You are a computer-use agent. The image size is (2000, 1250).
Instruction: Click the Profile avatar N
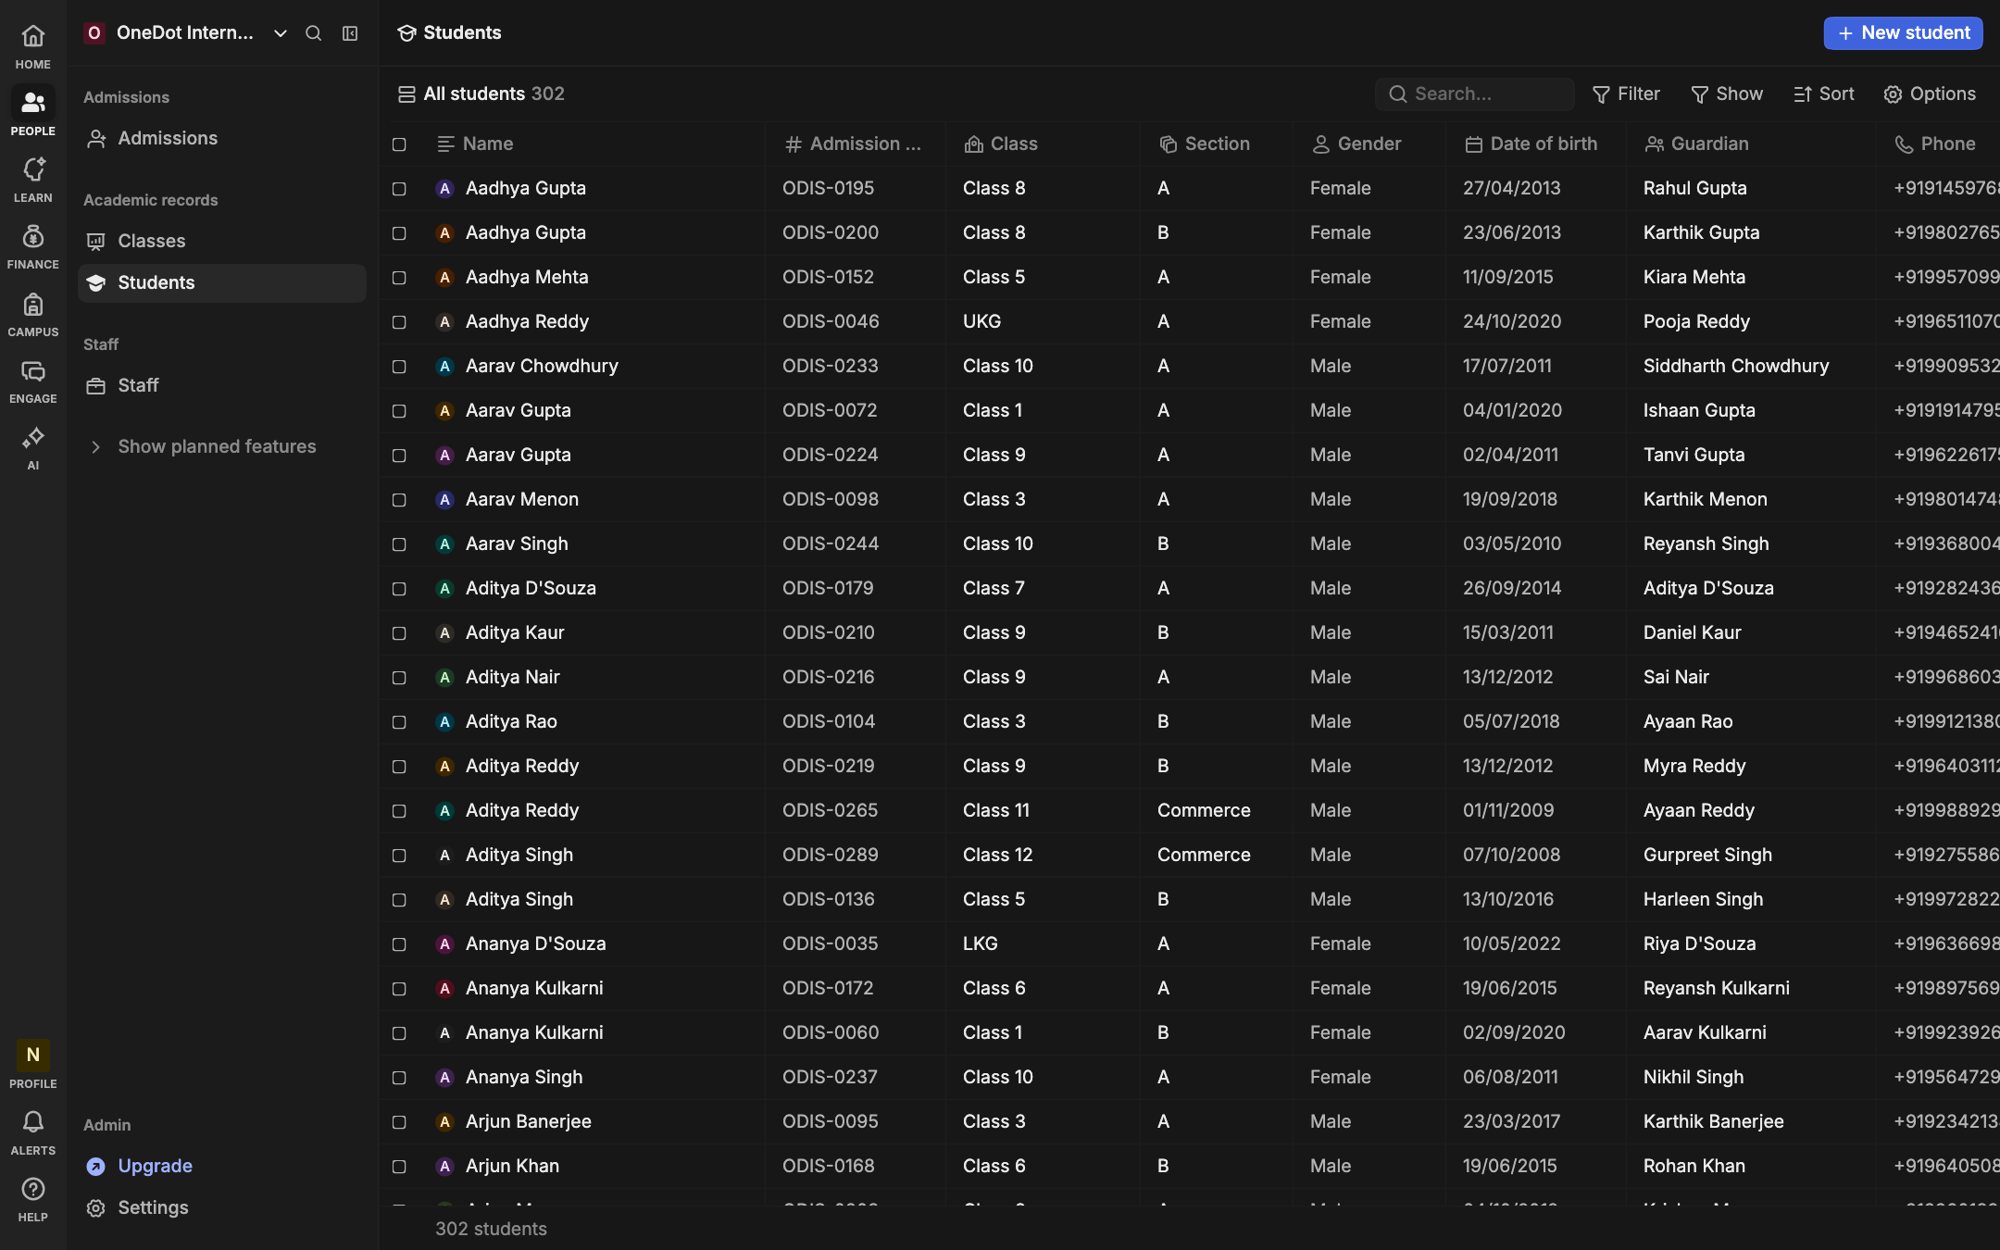pos(33,1055)
